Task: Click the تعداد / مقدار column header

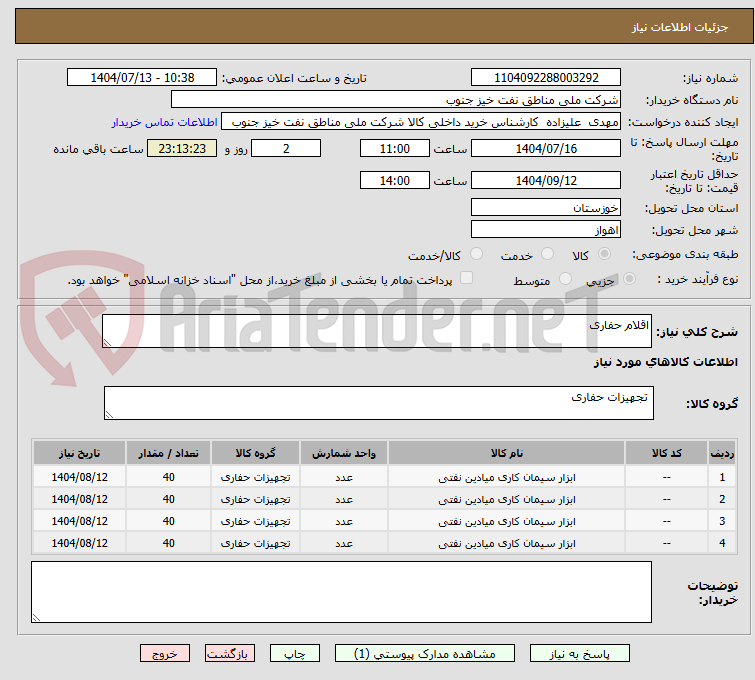Action: tap(169, 453)
